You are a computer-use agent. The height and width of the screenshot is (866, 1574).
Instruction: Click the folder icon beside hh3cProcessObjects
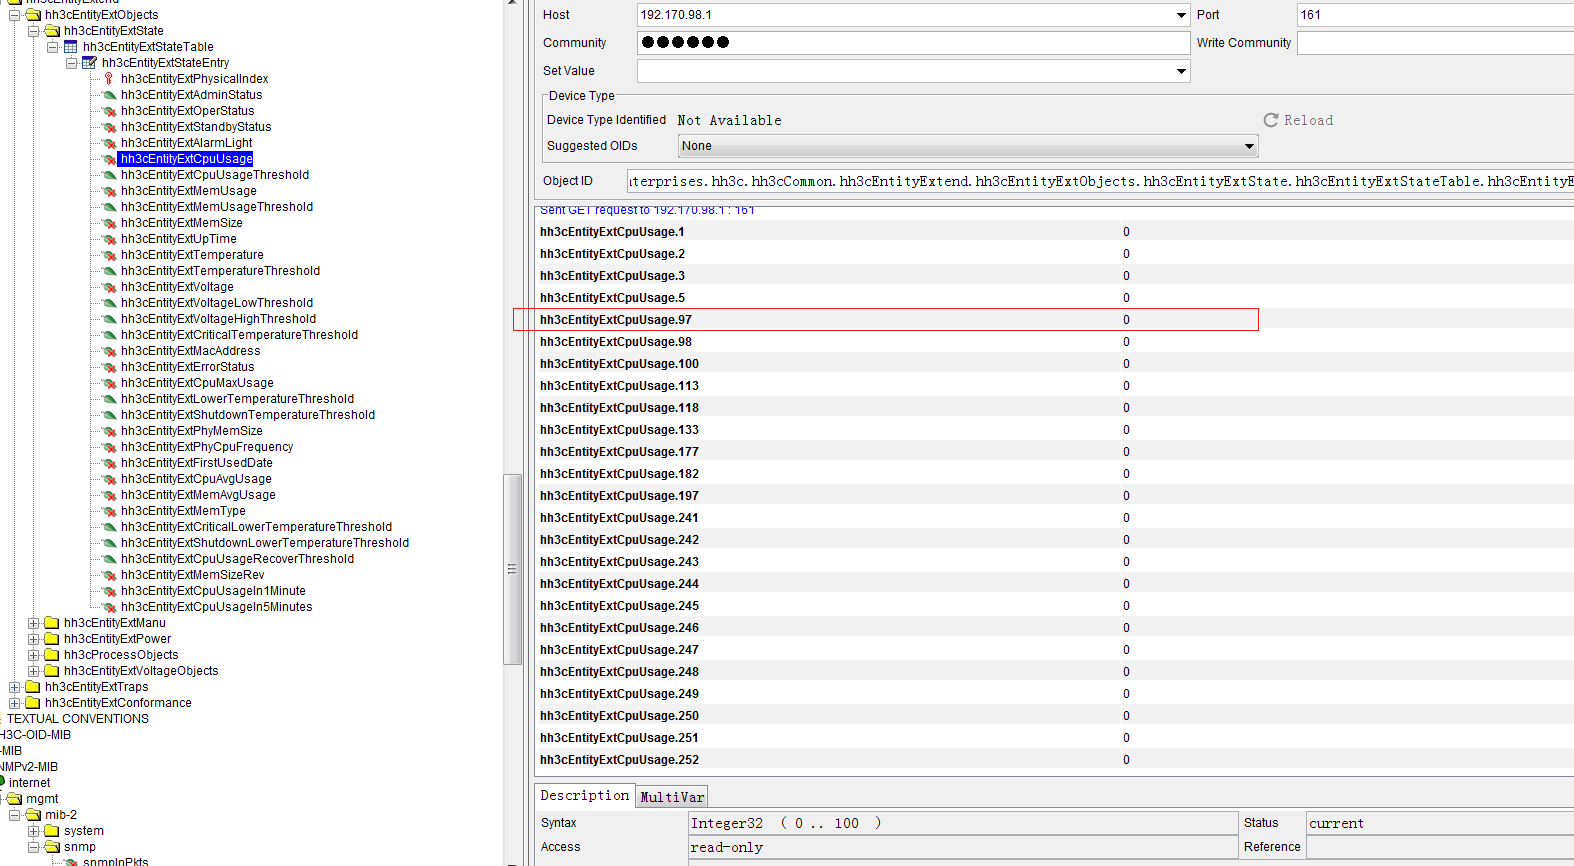pos(52,655)
